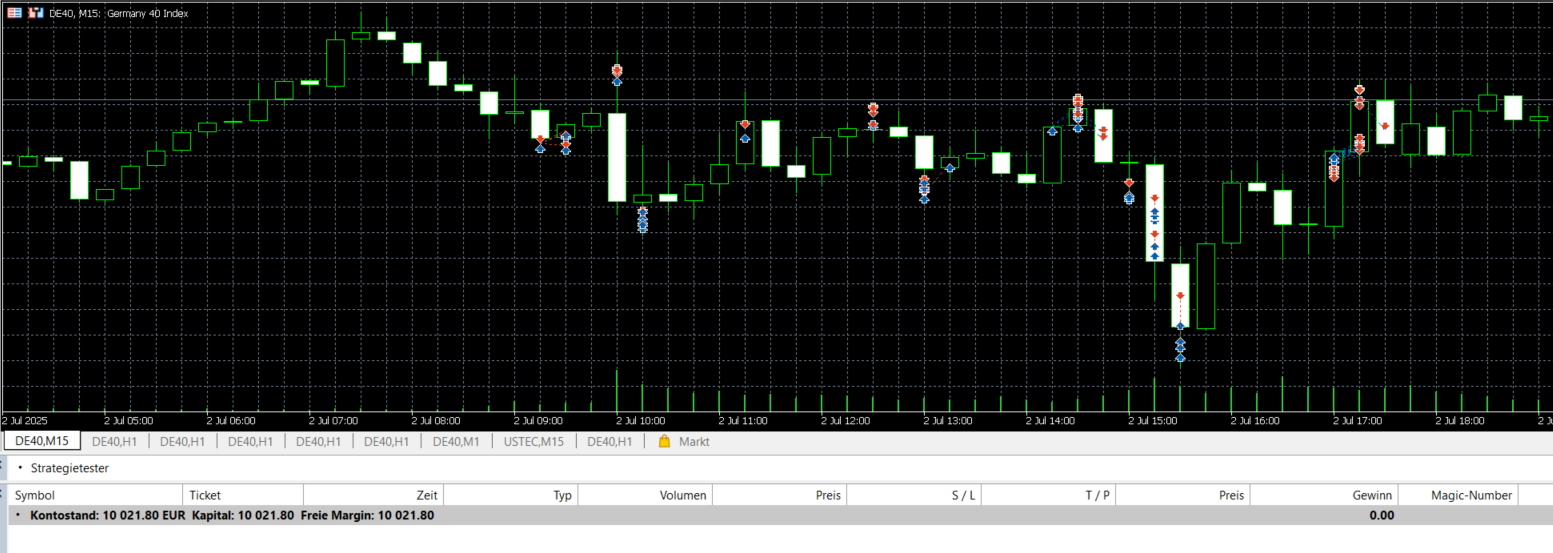Click the red-blue table icon at chart top-left
The width and height of the screenshot is (1553, 553).
(x=15, y=13)
